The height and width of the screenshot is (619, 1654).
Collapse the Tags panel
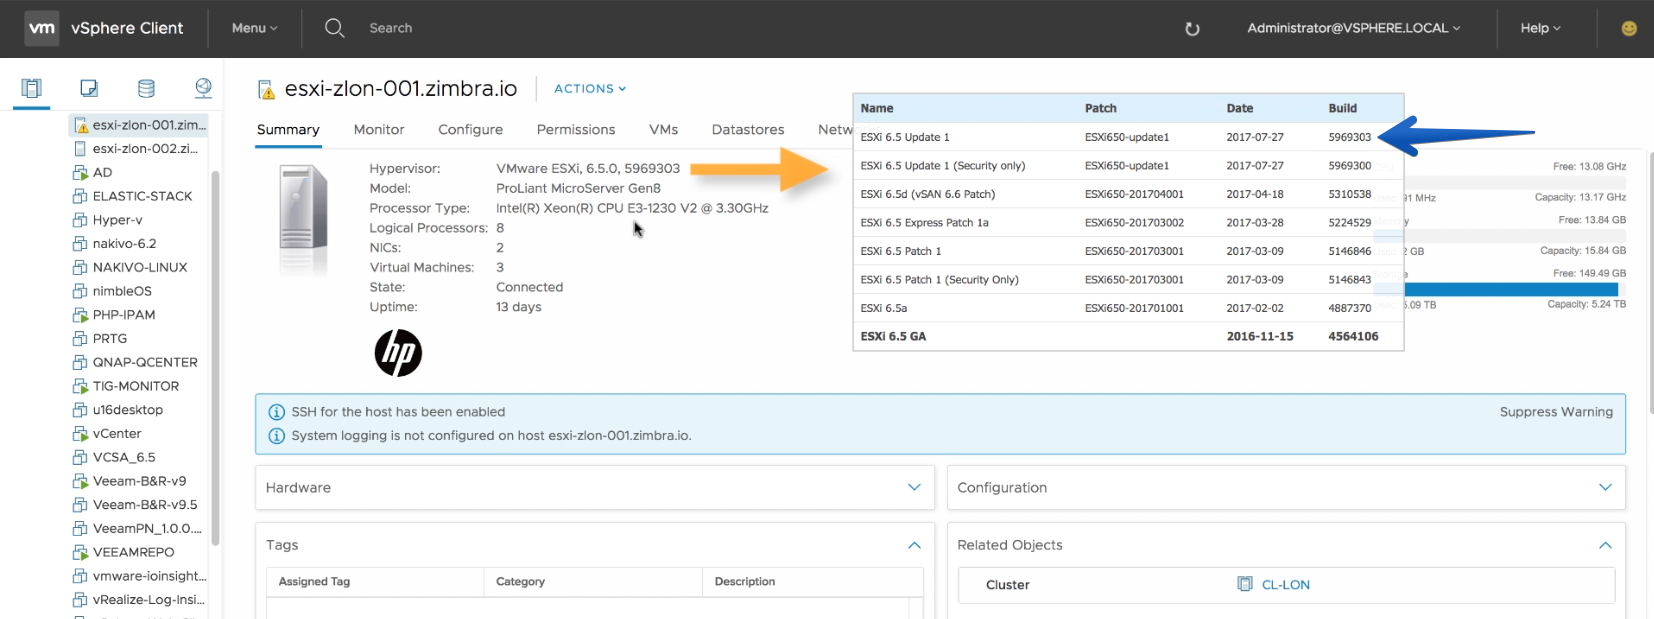[x=914, y=545]
